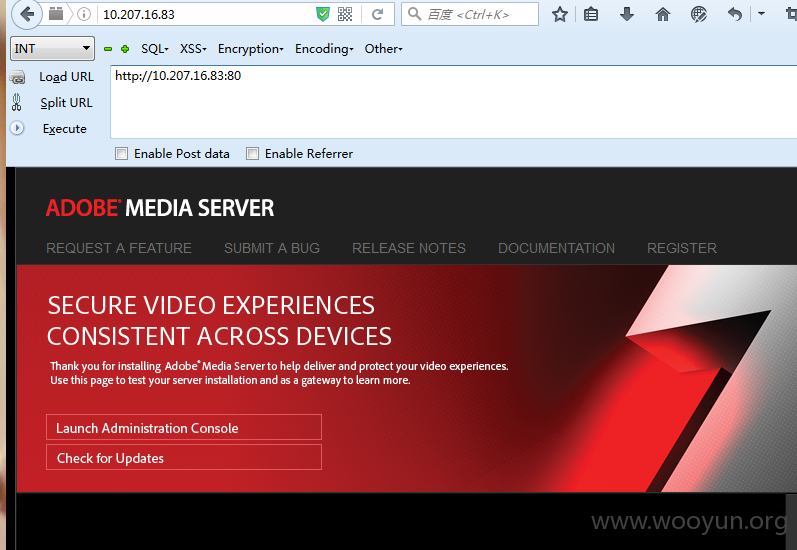Bookmark this page with the star icon
The image size is (797, 550).
click(560, 14)
